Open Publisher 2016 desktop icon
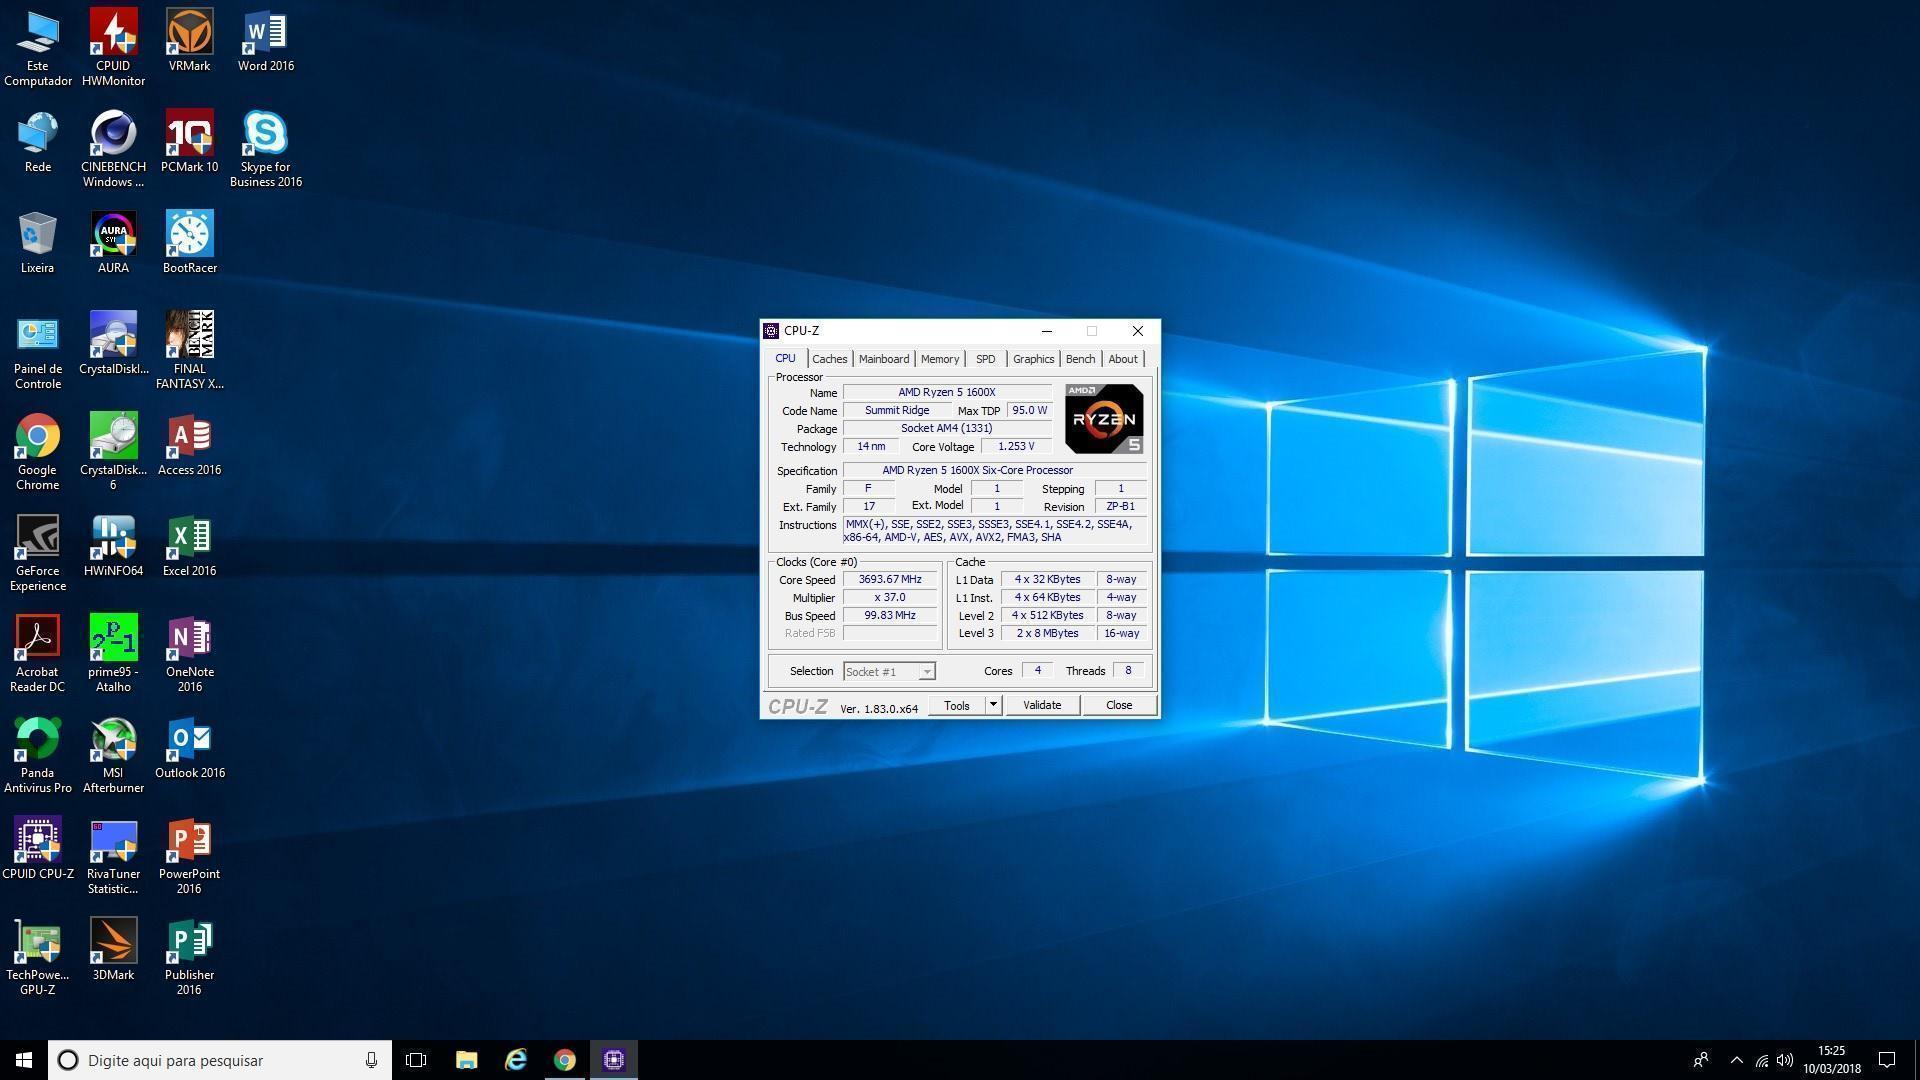This screenshot has width=1920, height=1080. (x=189, y=956)
